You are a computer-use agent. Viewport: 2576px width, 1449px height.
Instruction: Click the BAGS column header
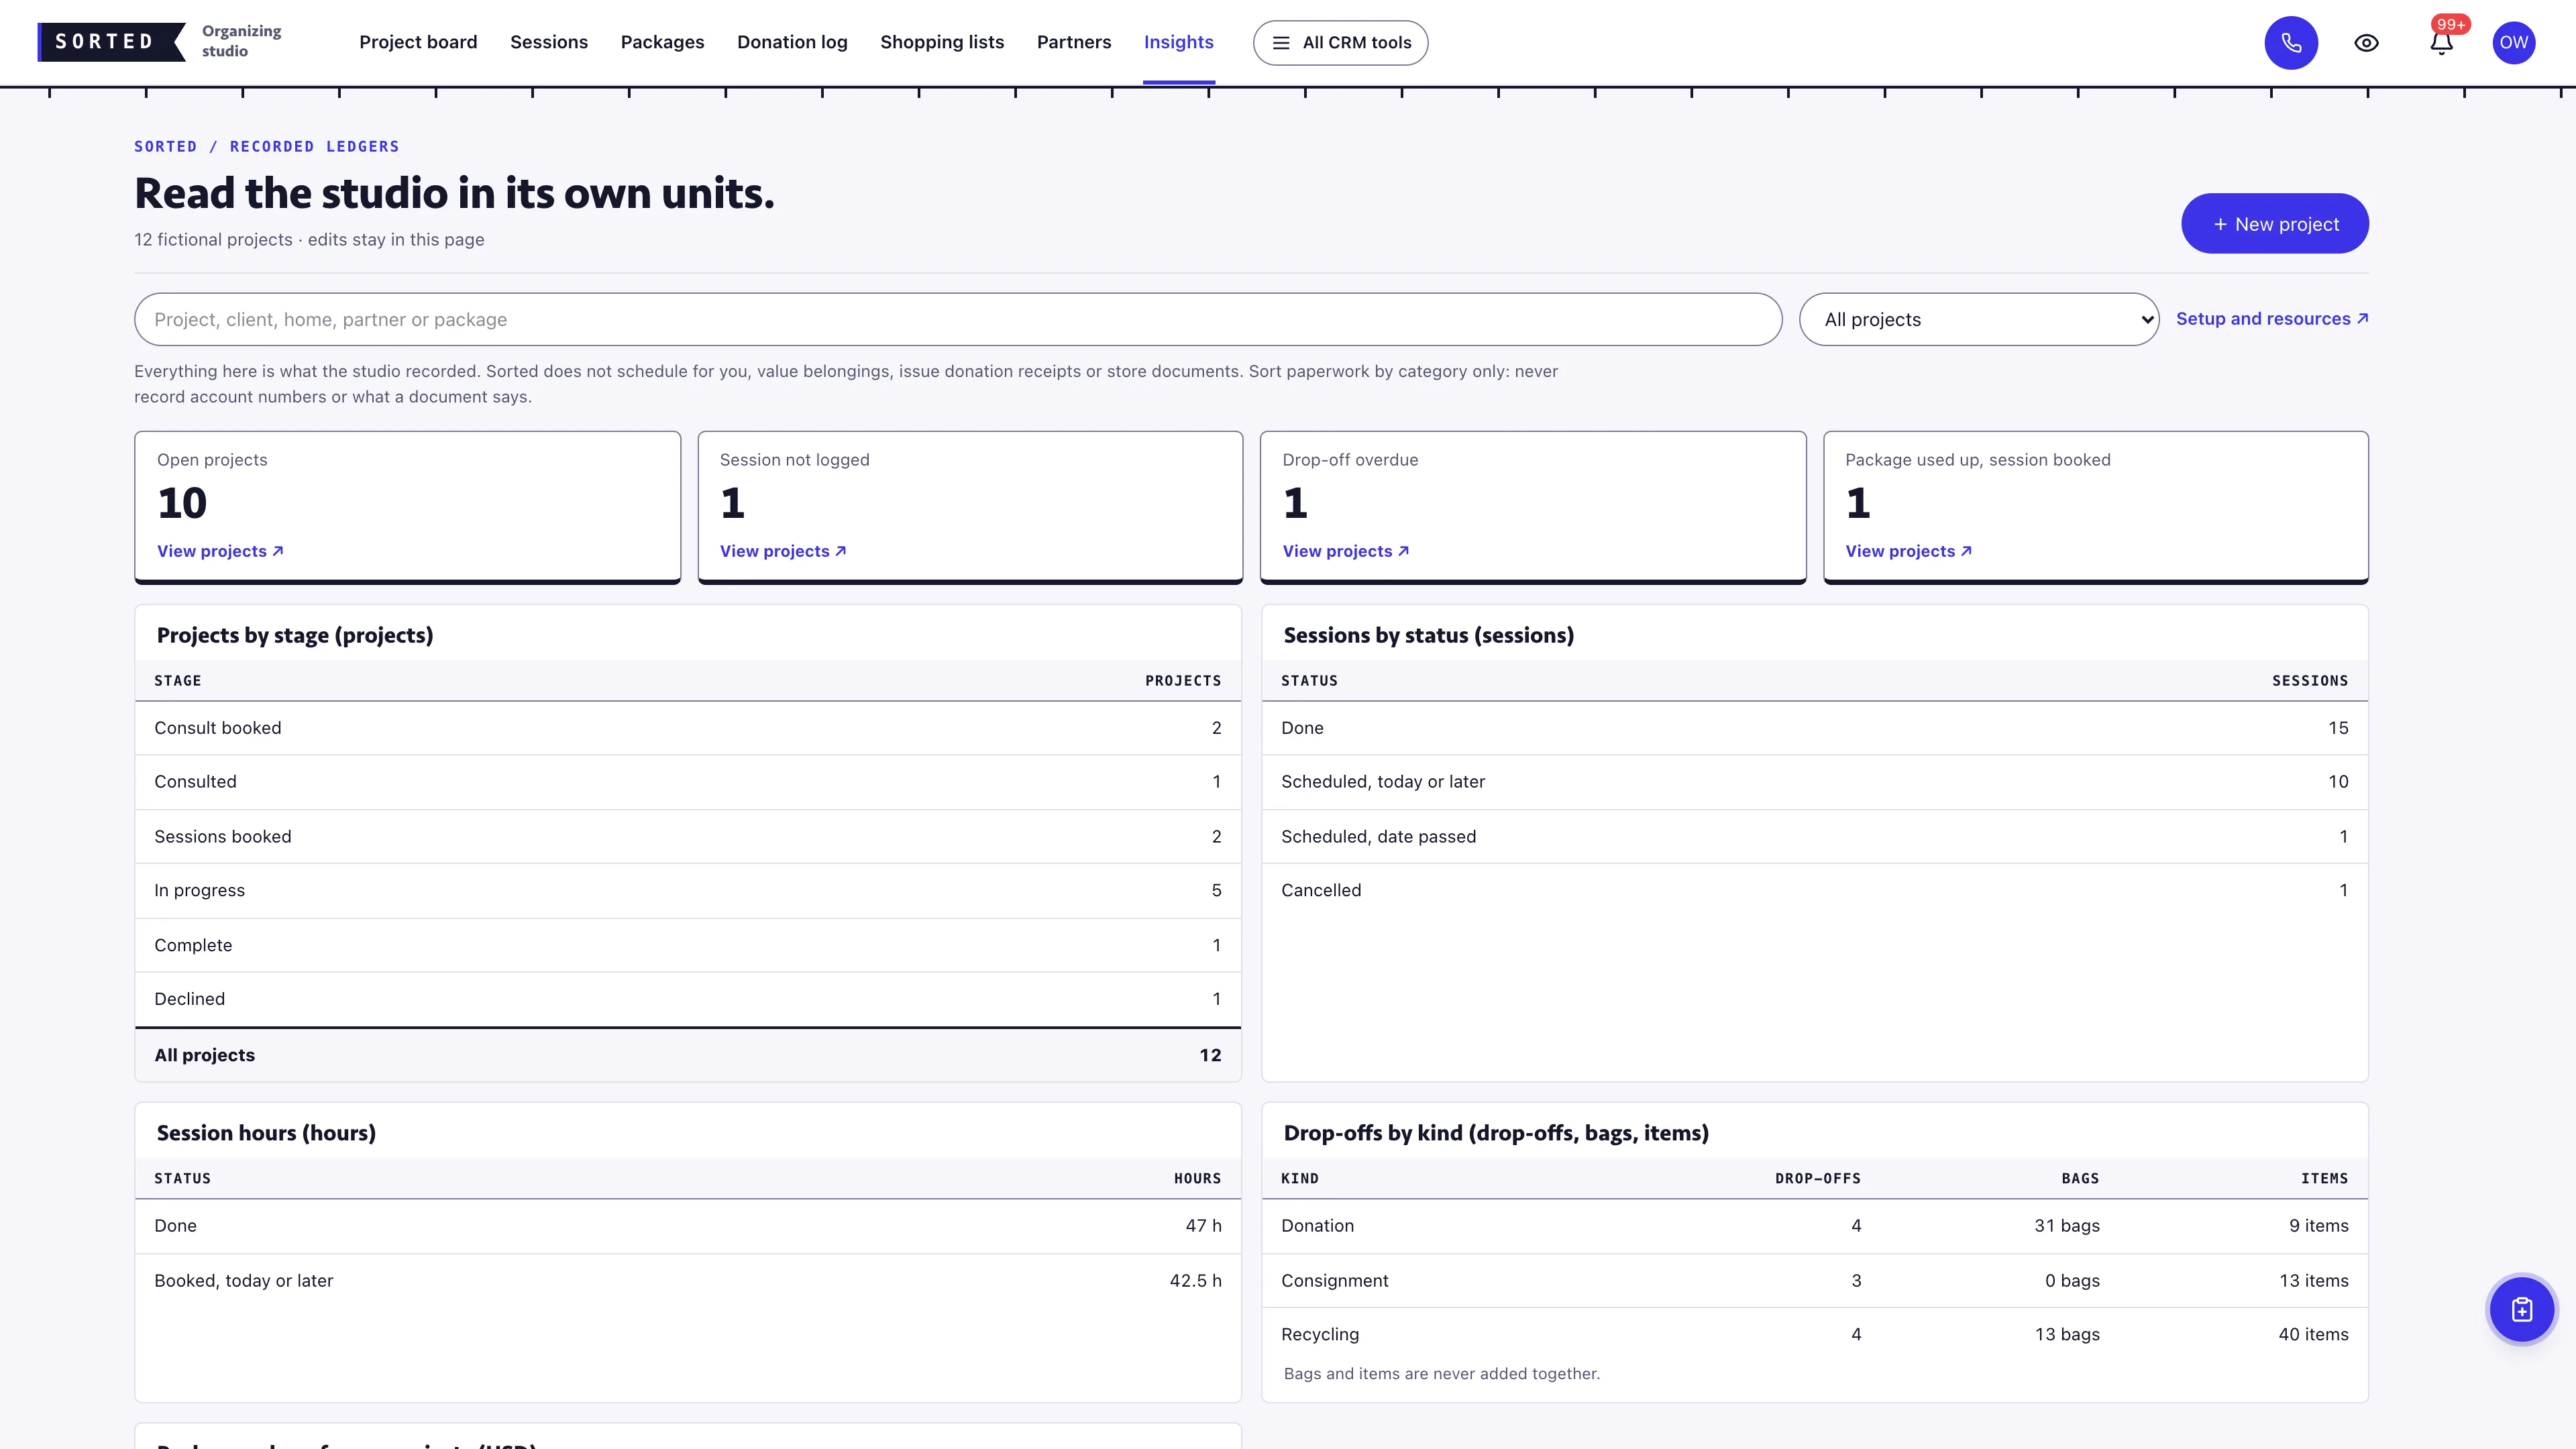(2080, 1179)
